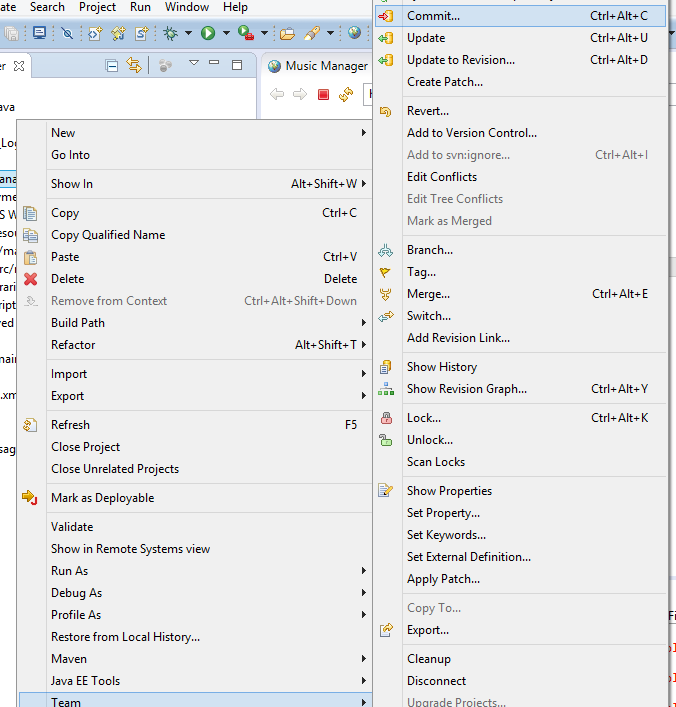Screen dimensions: 676x707
Task: Click the Tag flag icon
Action: [x=385, y=272]
